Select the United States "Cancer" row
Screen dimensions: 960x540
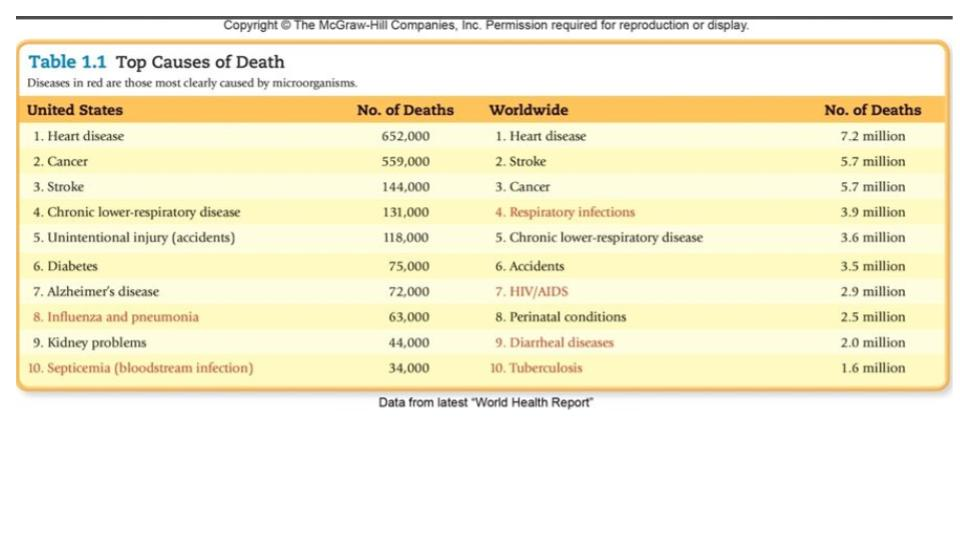point(60,161)
